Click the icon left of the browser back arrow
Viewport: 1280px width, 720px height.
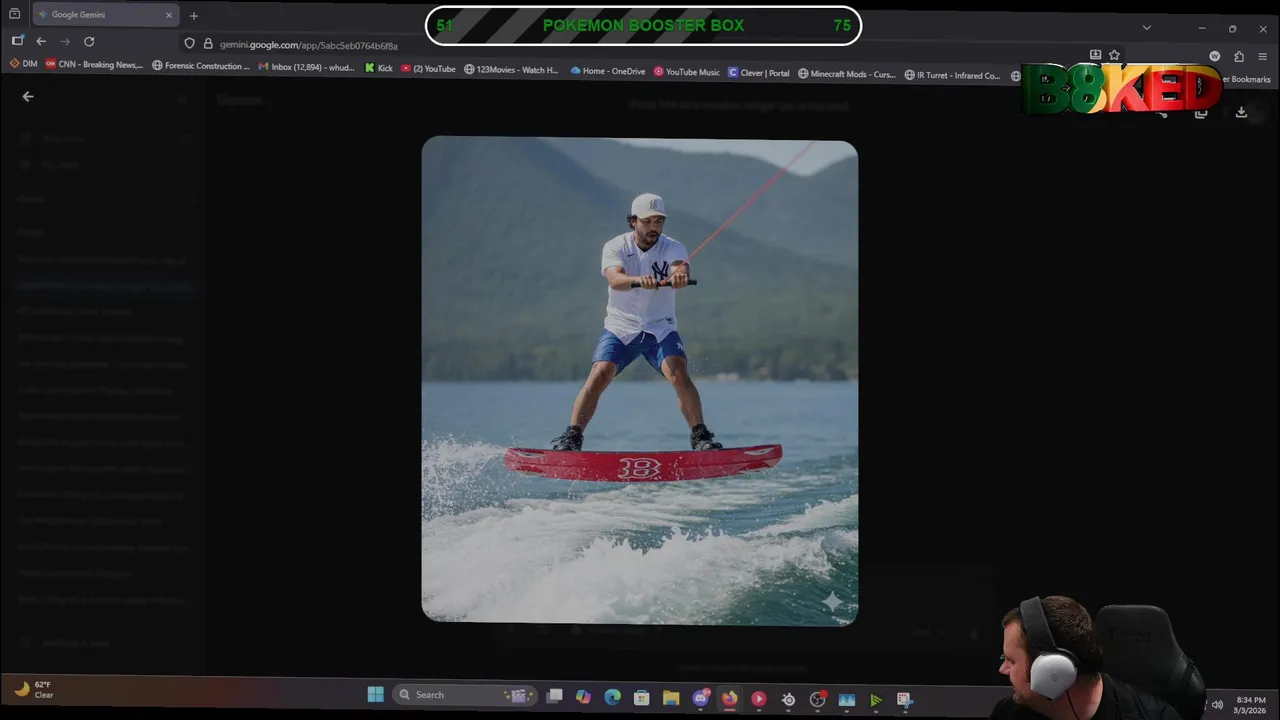pyautogui.click(x=17, y=41)
